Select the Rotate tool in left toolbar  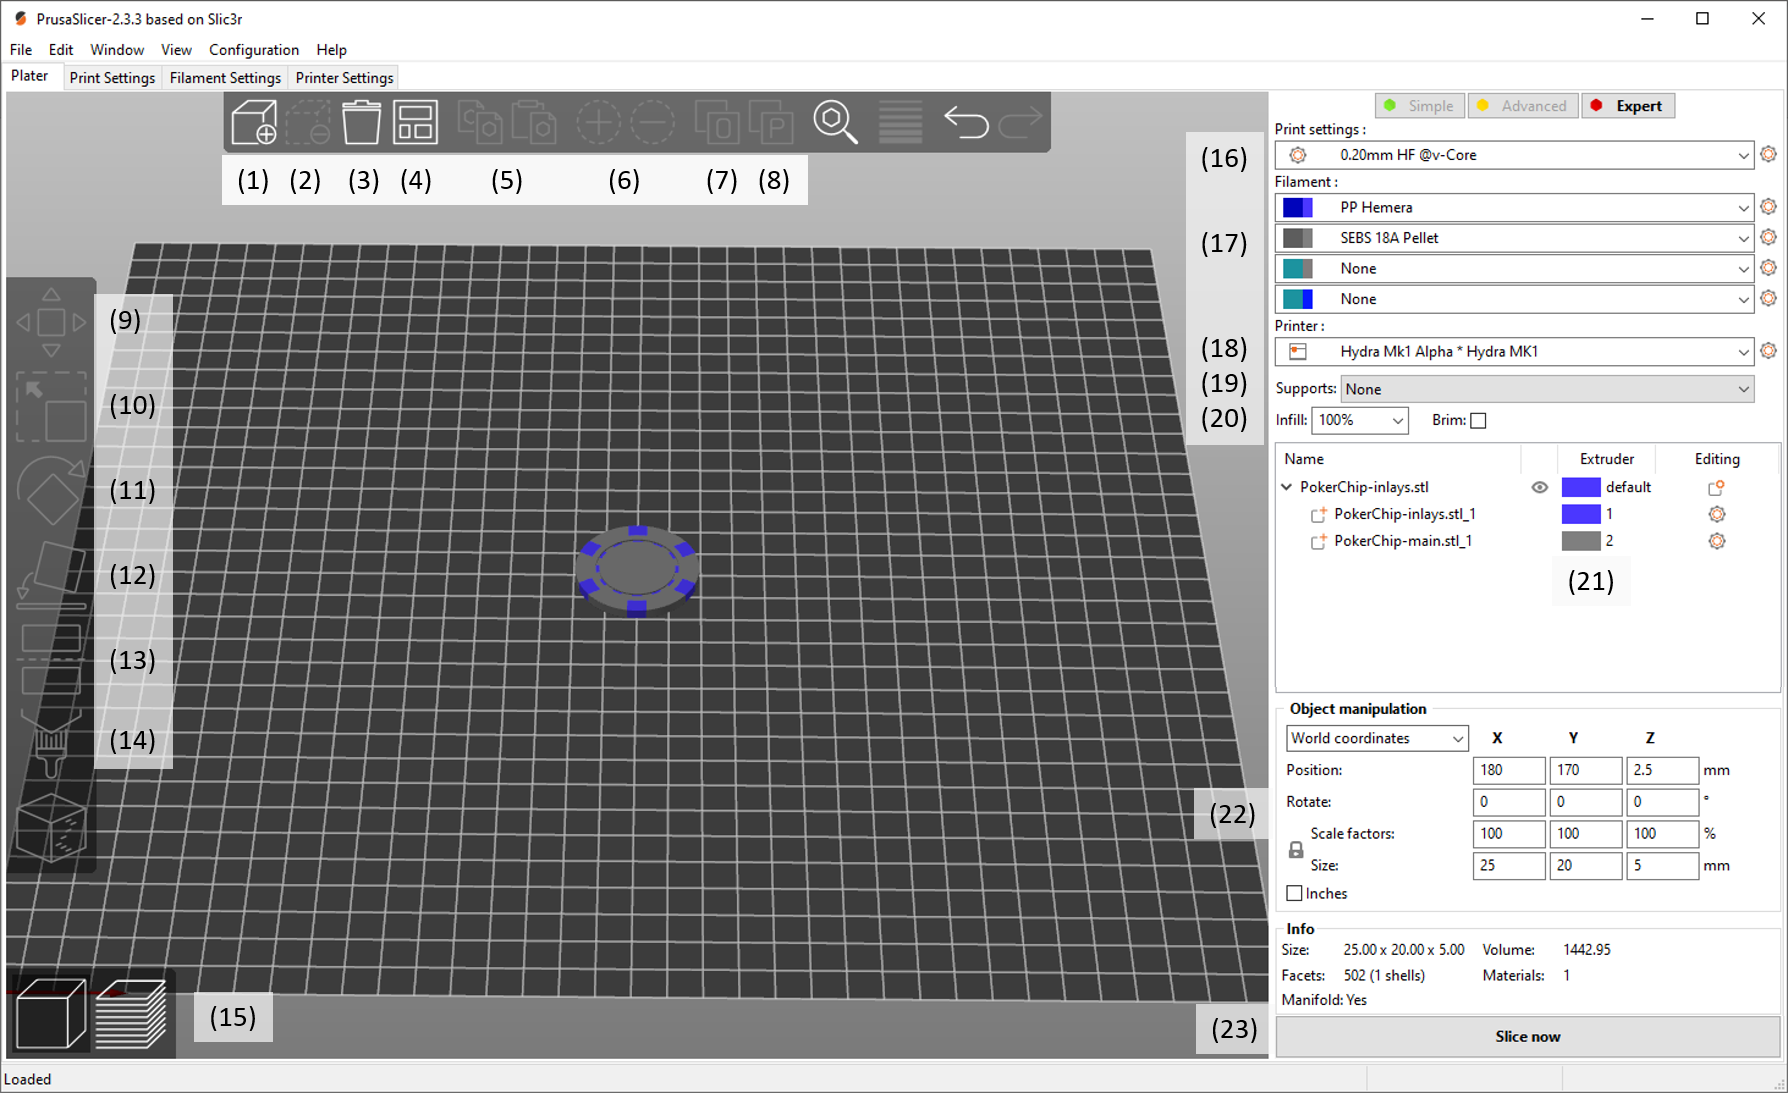[51, 491]
